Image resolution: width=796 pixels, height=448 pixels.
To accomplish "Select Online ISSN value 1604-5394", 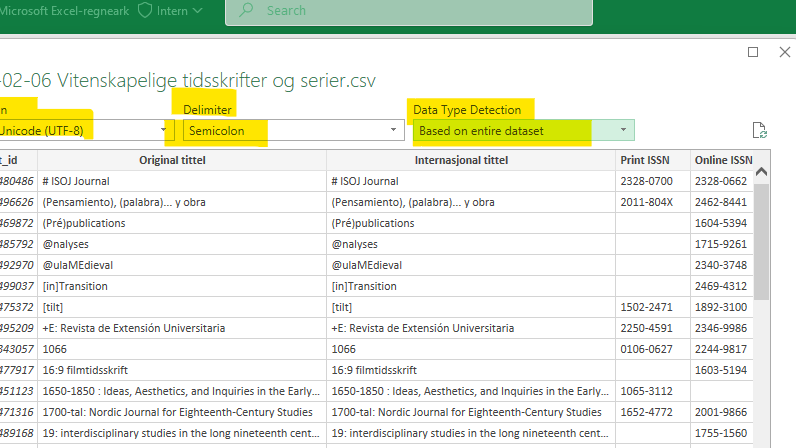I will 721,223.
